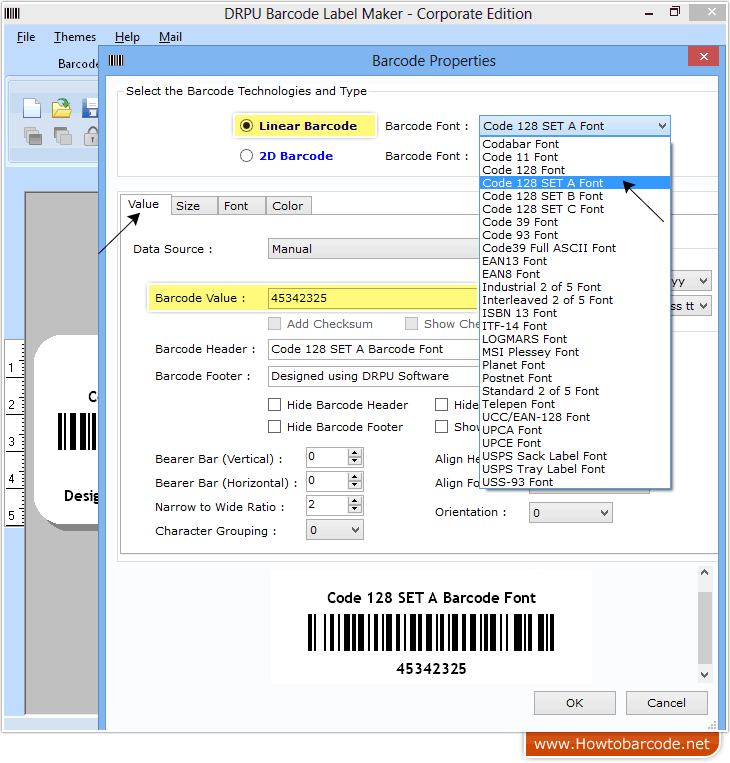Open the Themes menu

pyautogui.click(x=75, y=37)
